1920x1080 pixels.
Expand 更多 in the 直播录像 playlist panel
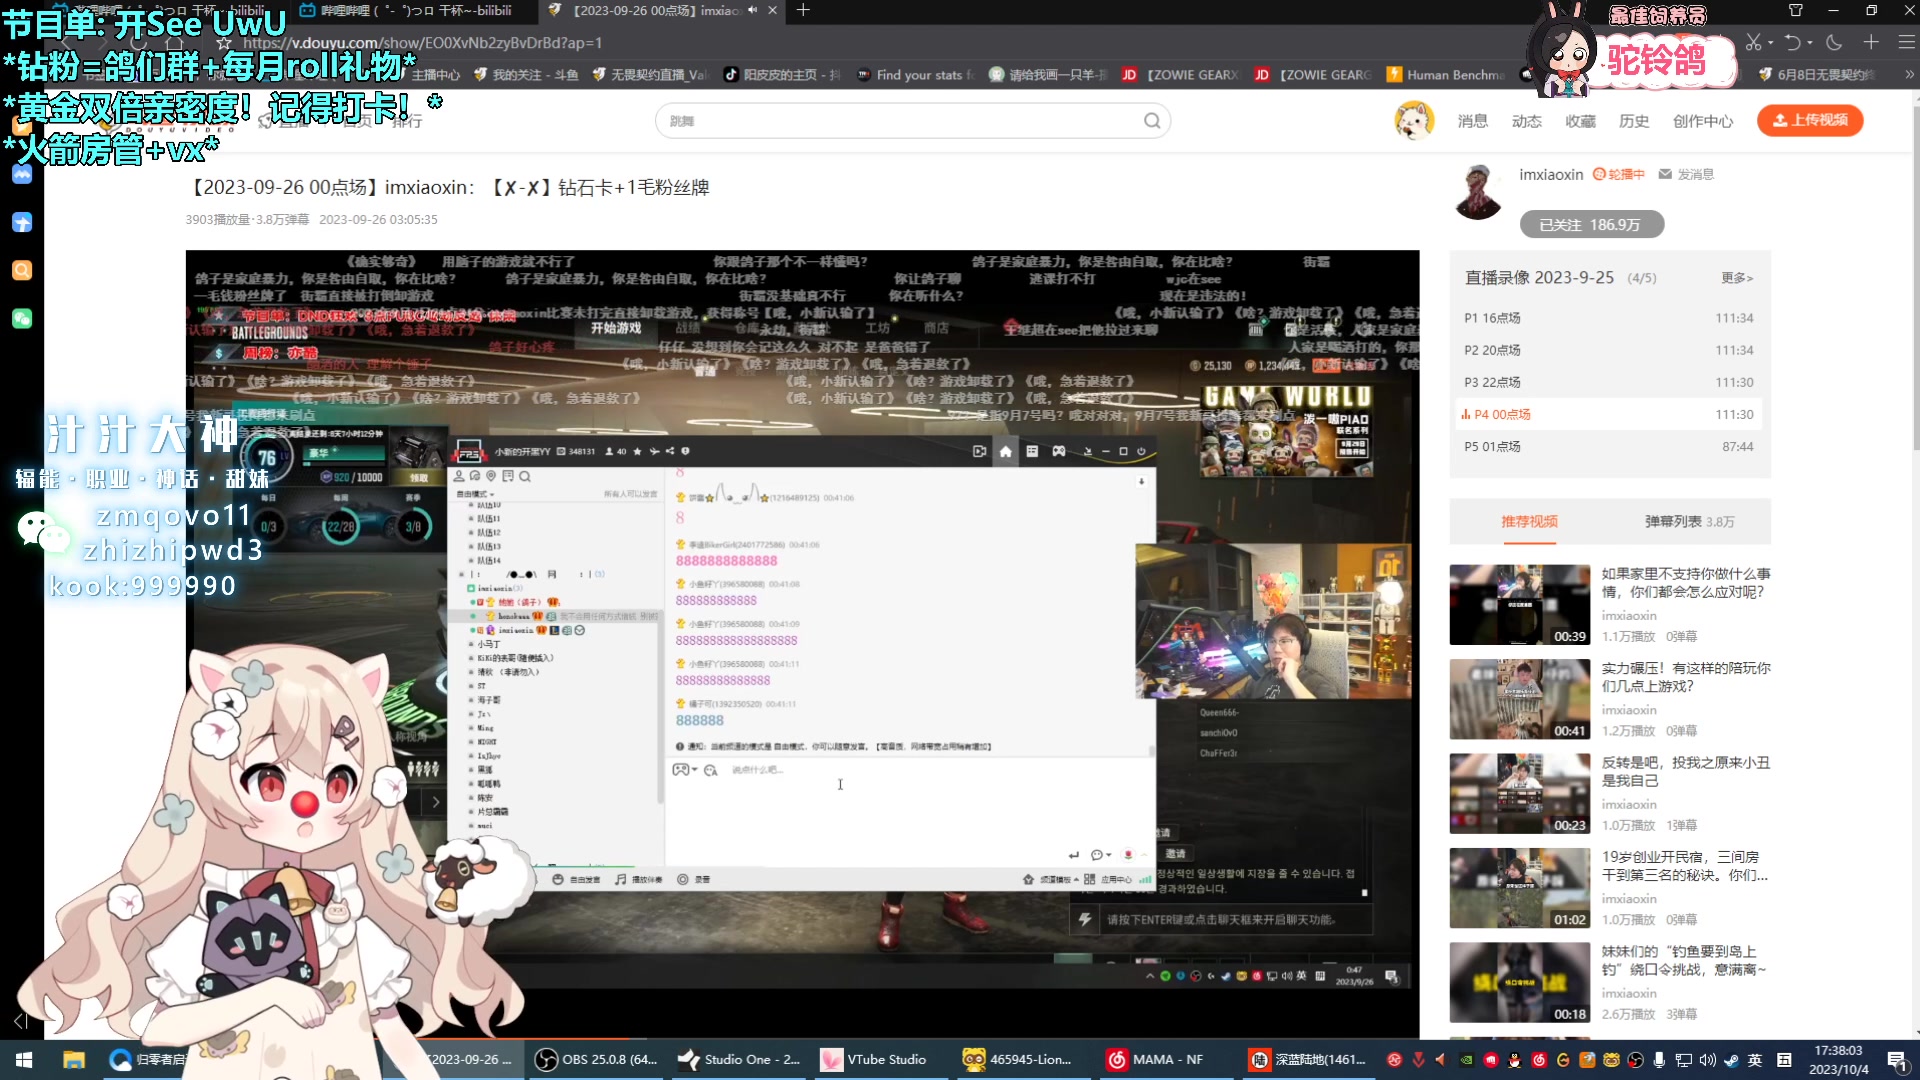coord(1737,278)
